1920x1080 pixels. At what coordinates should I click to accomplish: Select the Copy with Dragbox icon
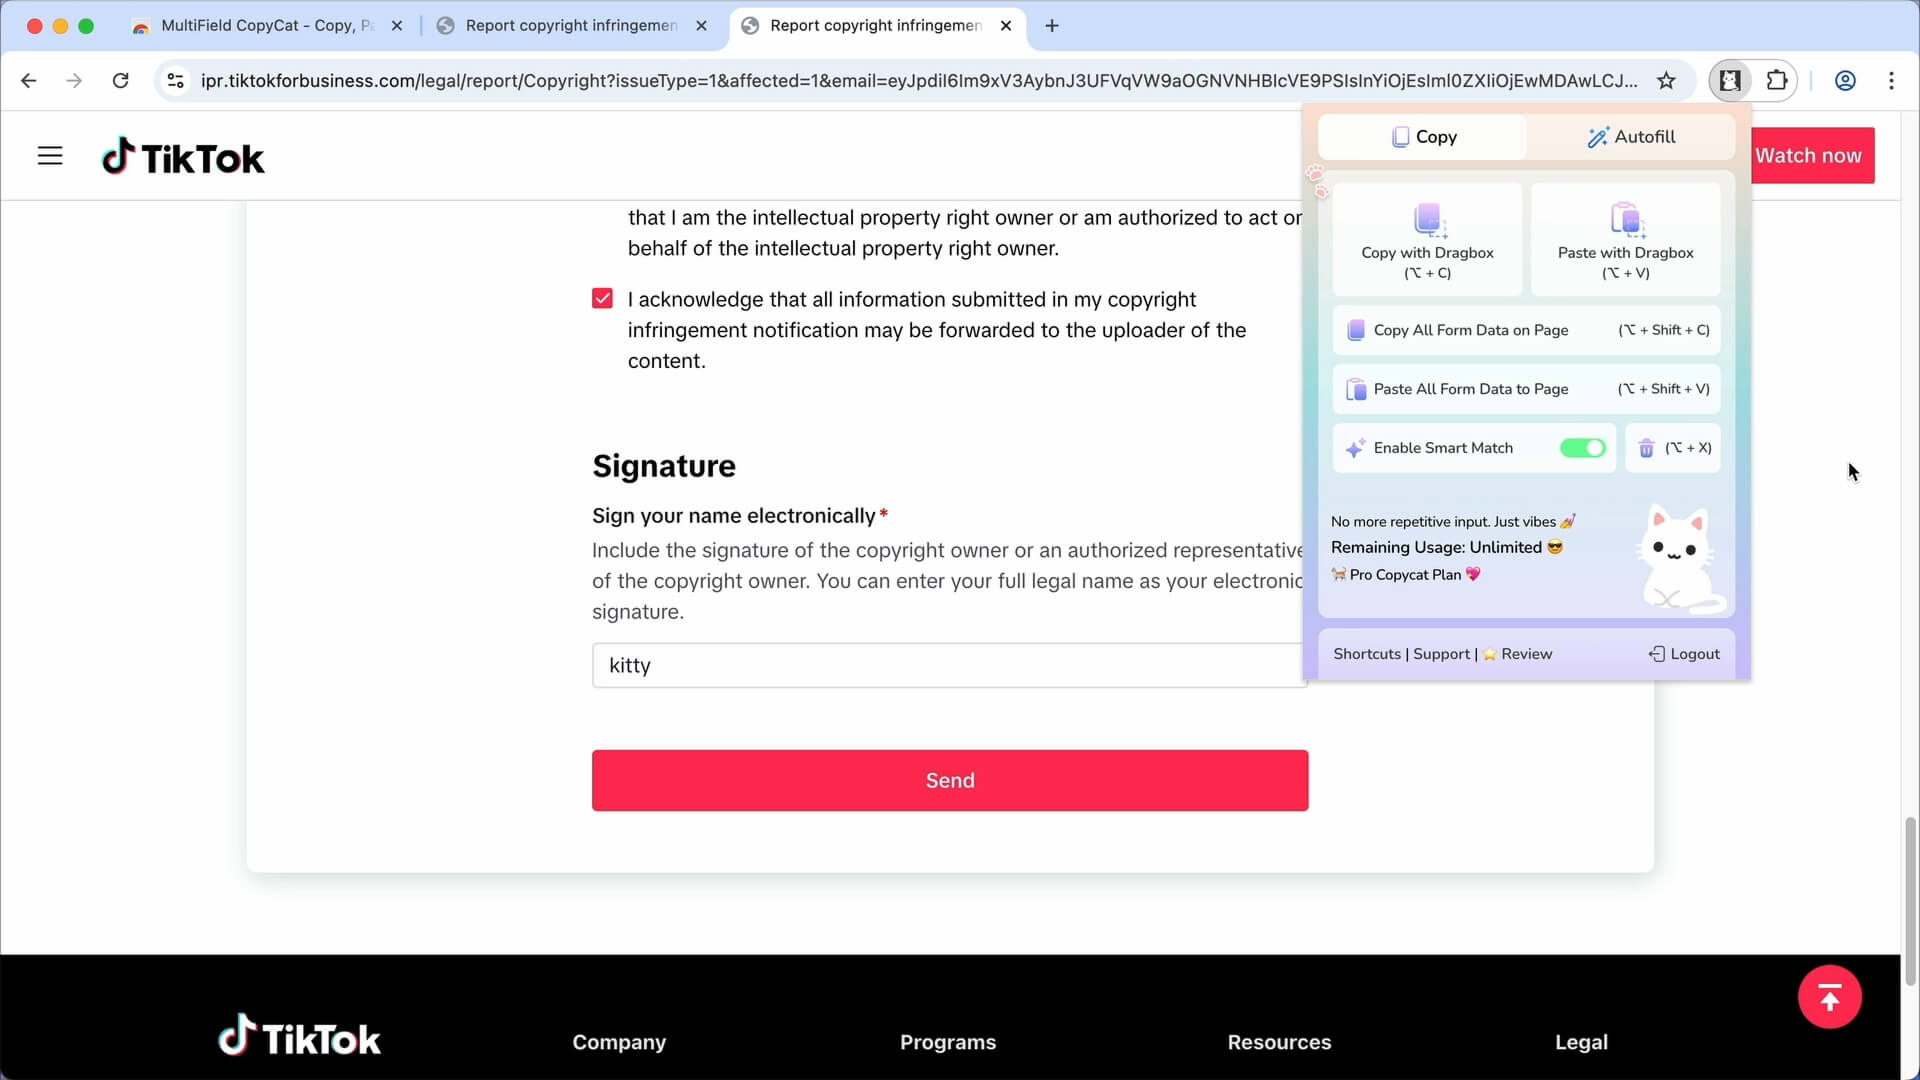pyautogui.click(x=1428, y=222)
